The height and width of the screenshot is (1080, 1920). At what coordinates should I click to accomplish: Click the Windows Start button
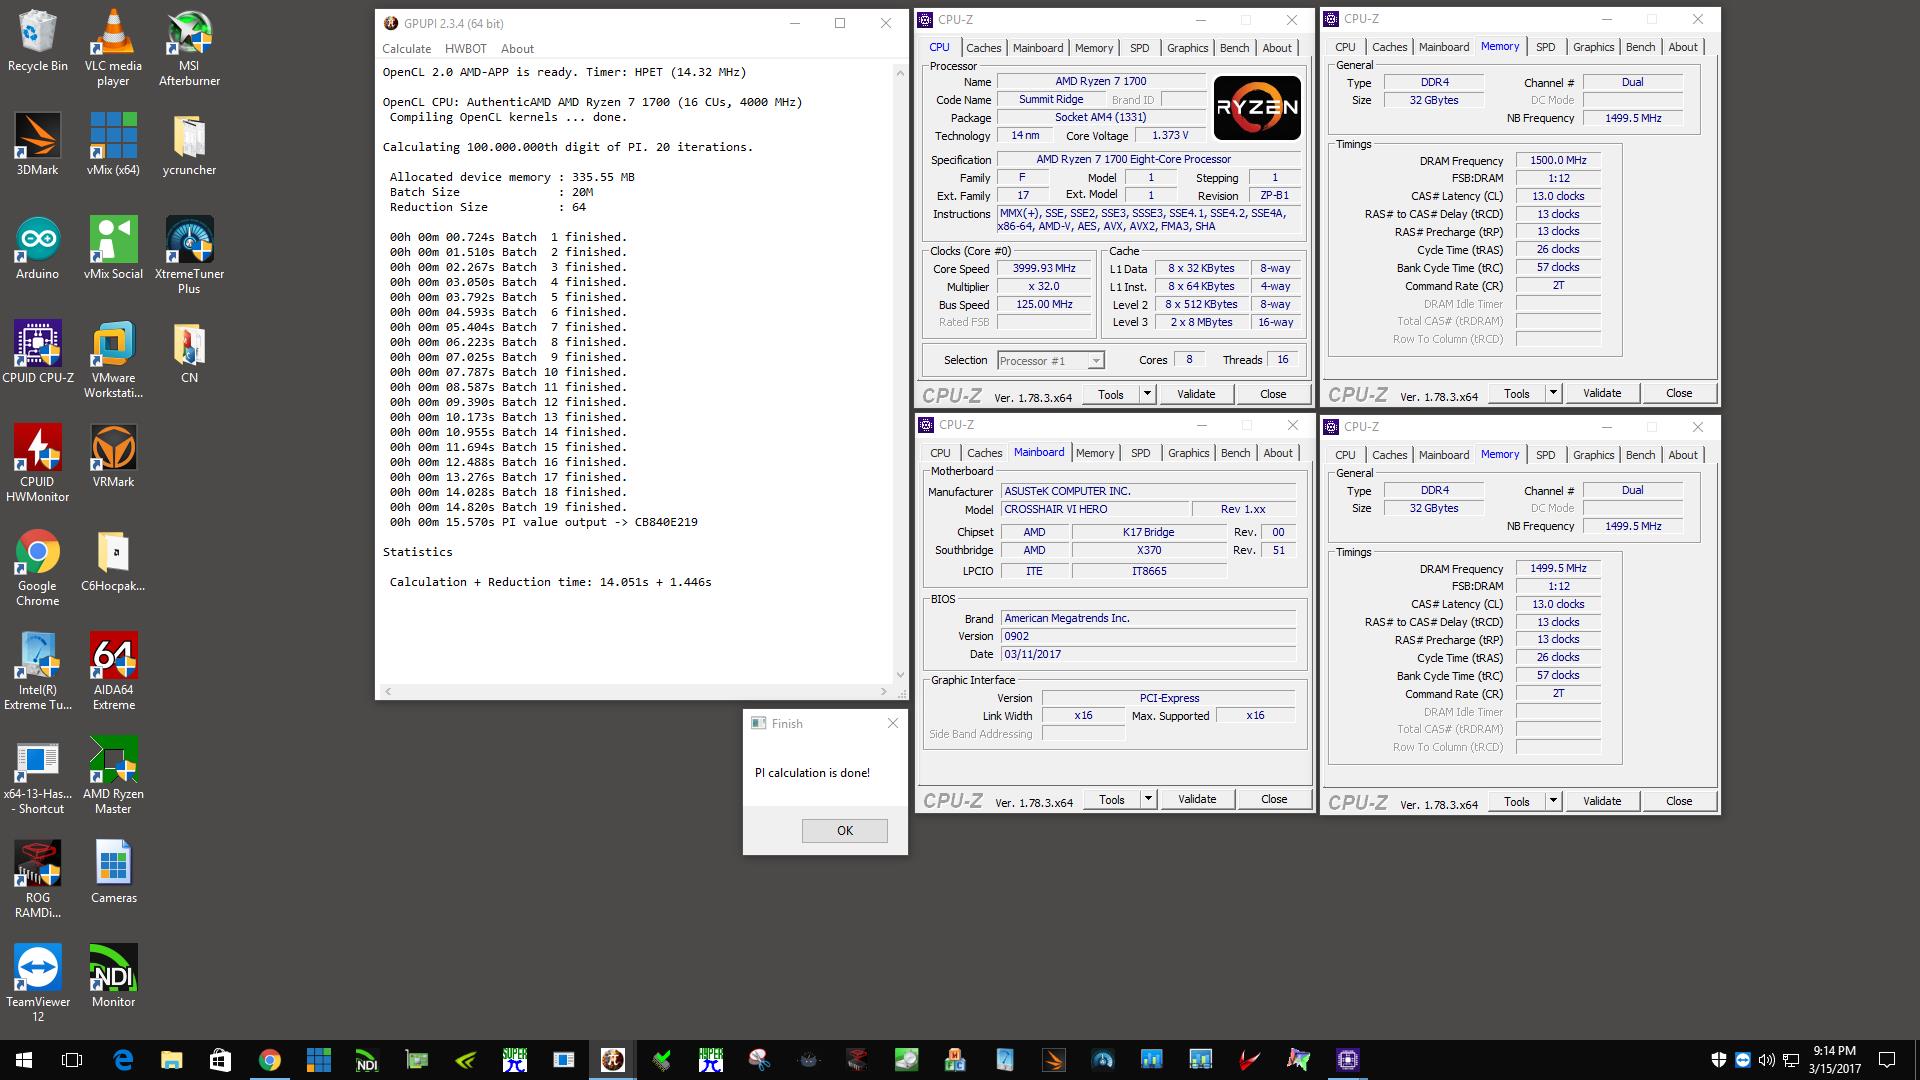tap(24, 1060)
